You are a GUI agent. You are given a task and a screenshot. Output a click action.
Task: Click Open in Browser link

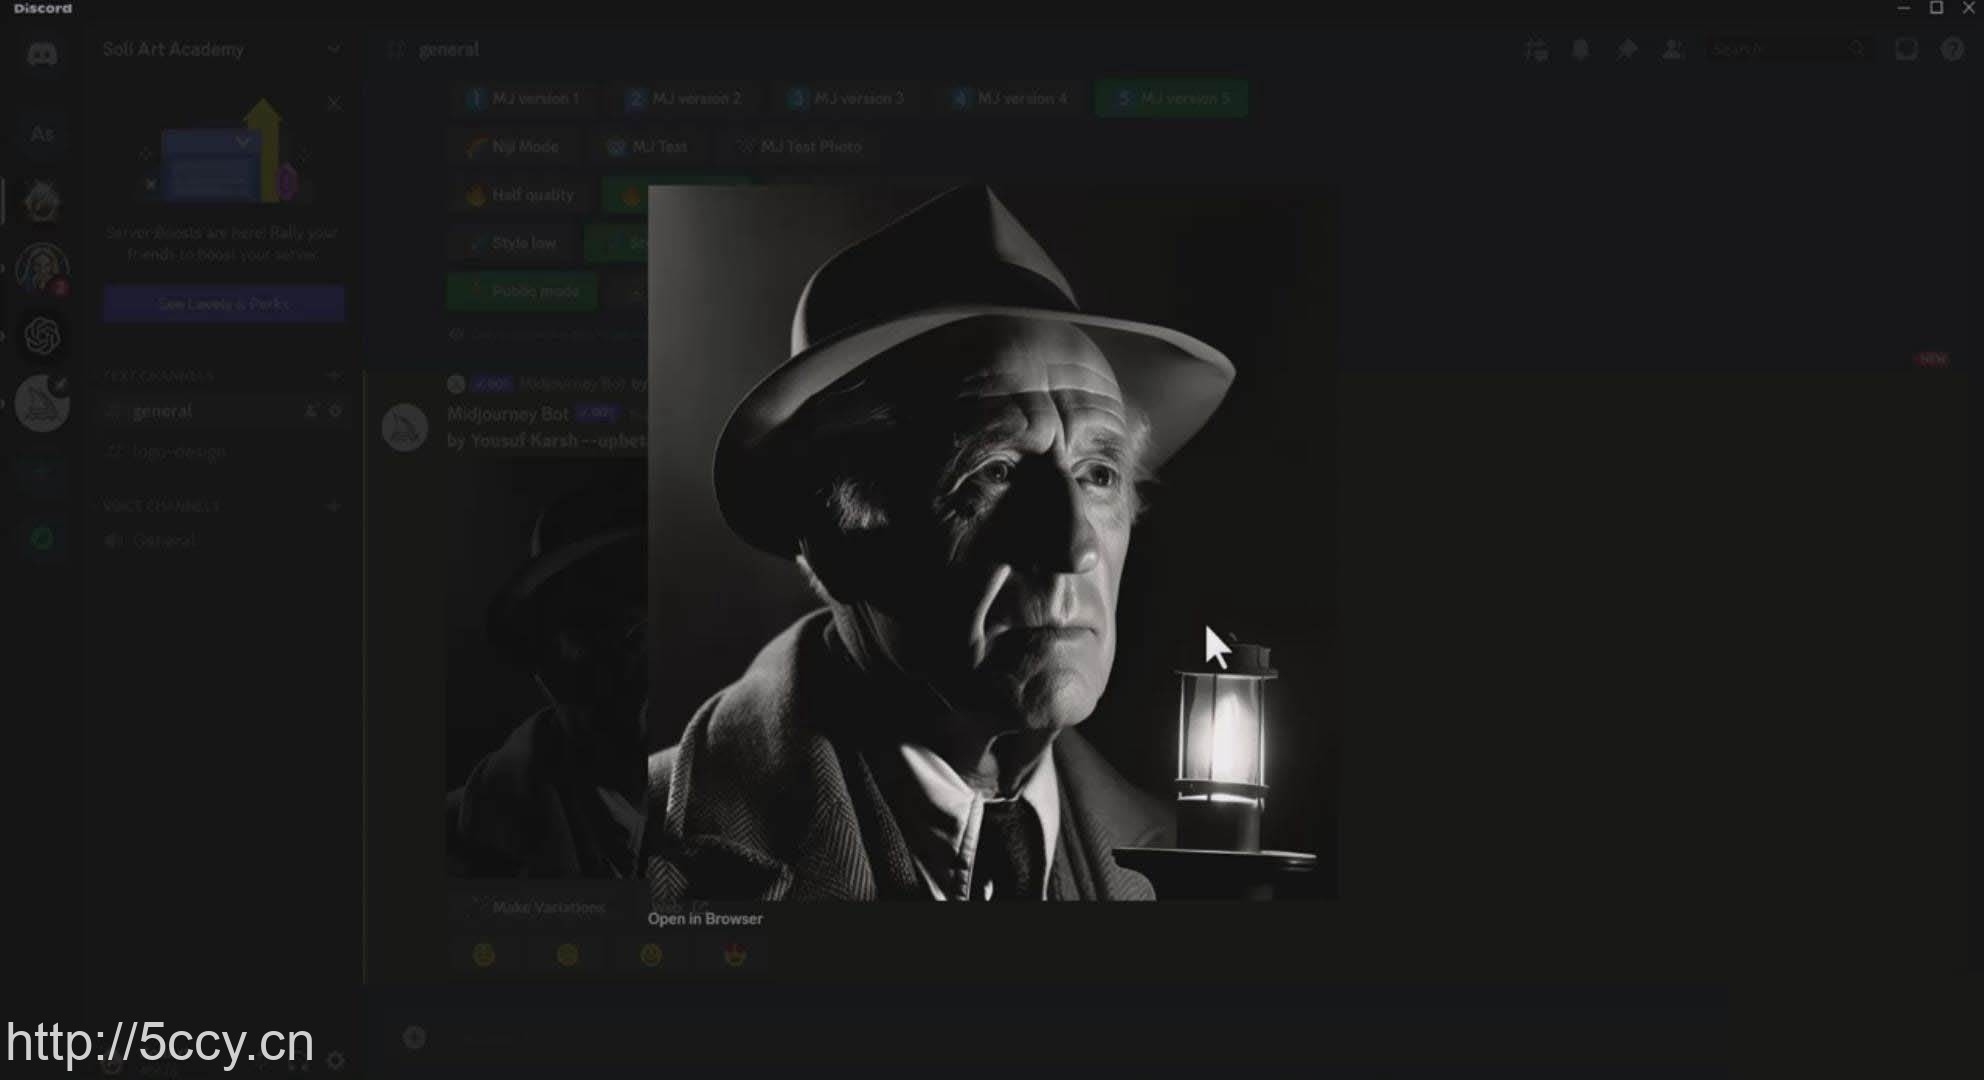click(705, 919)
